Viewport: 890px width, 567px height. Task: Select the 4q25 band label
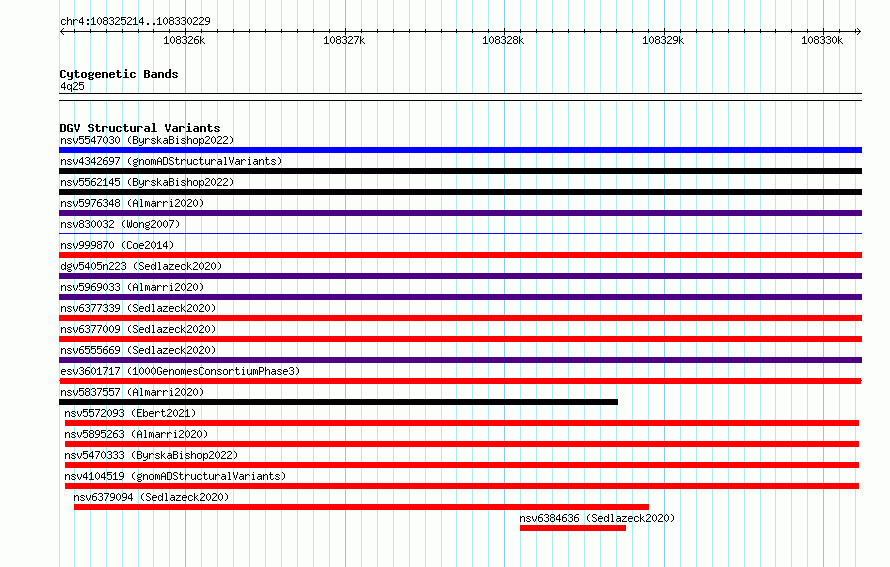pyautogui.click(x=72, y=86)
